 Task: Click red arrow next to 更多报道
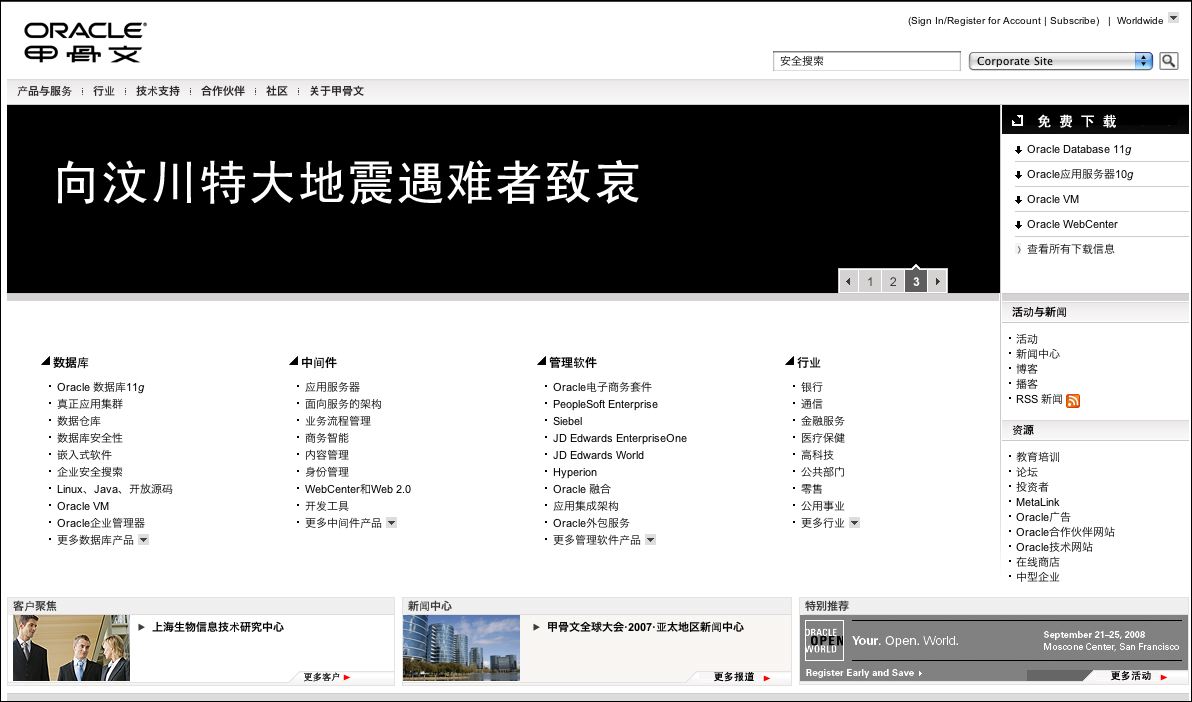click(766, 678)
